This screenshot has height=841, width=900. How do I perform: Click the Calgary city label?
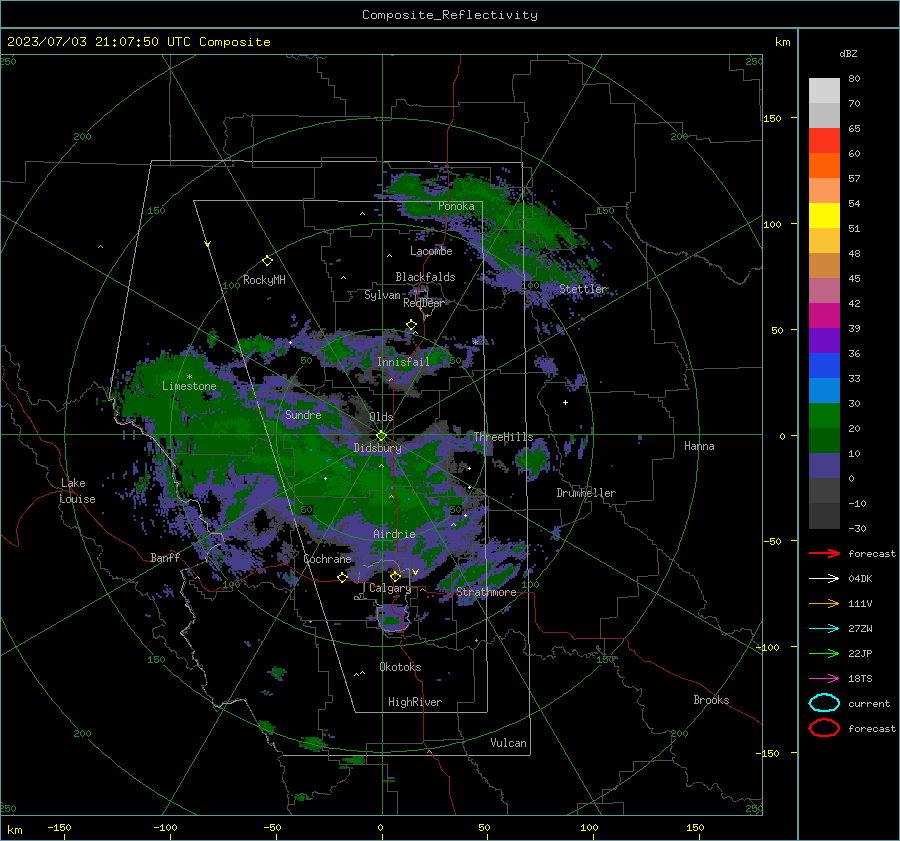(390, 588)
